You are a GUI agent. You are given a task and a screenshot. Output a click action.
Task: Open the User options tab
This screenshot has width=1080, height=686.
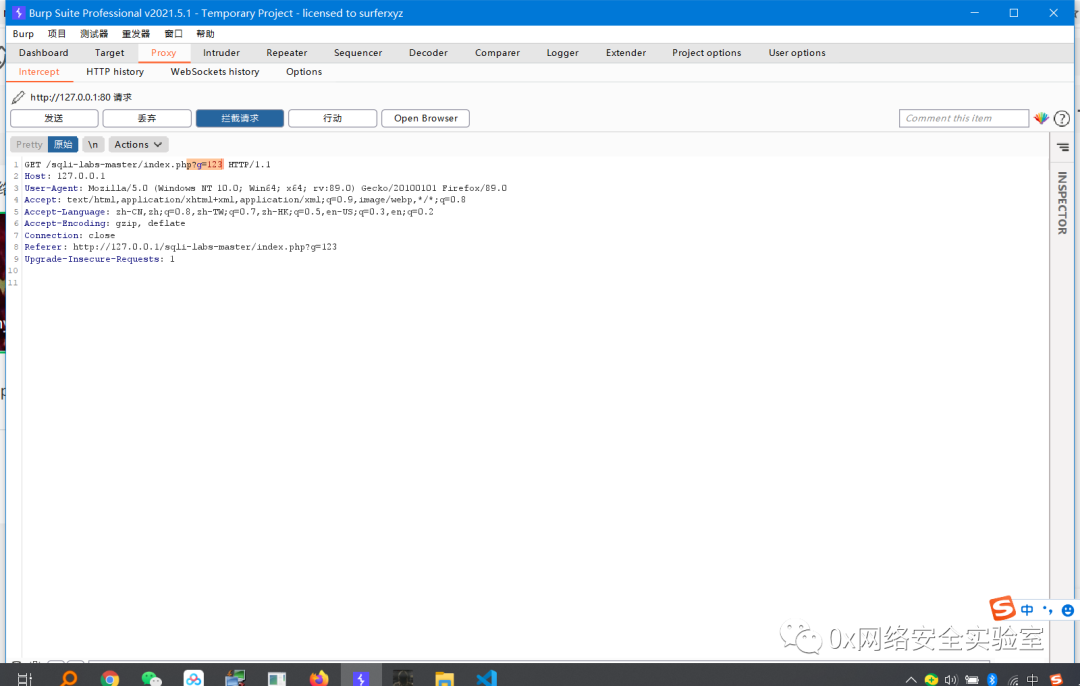797,53
